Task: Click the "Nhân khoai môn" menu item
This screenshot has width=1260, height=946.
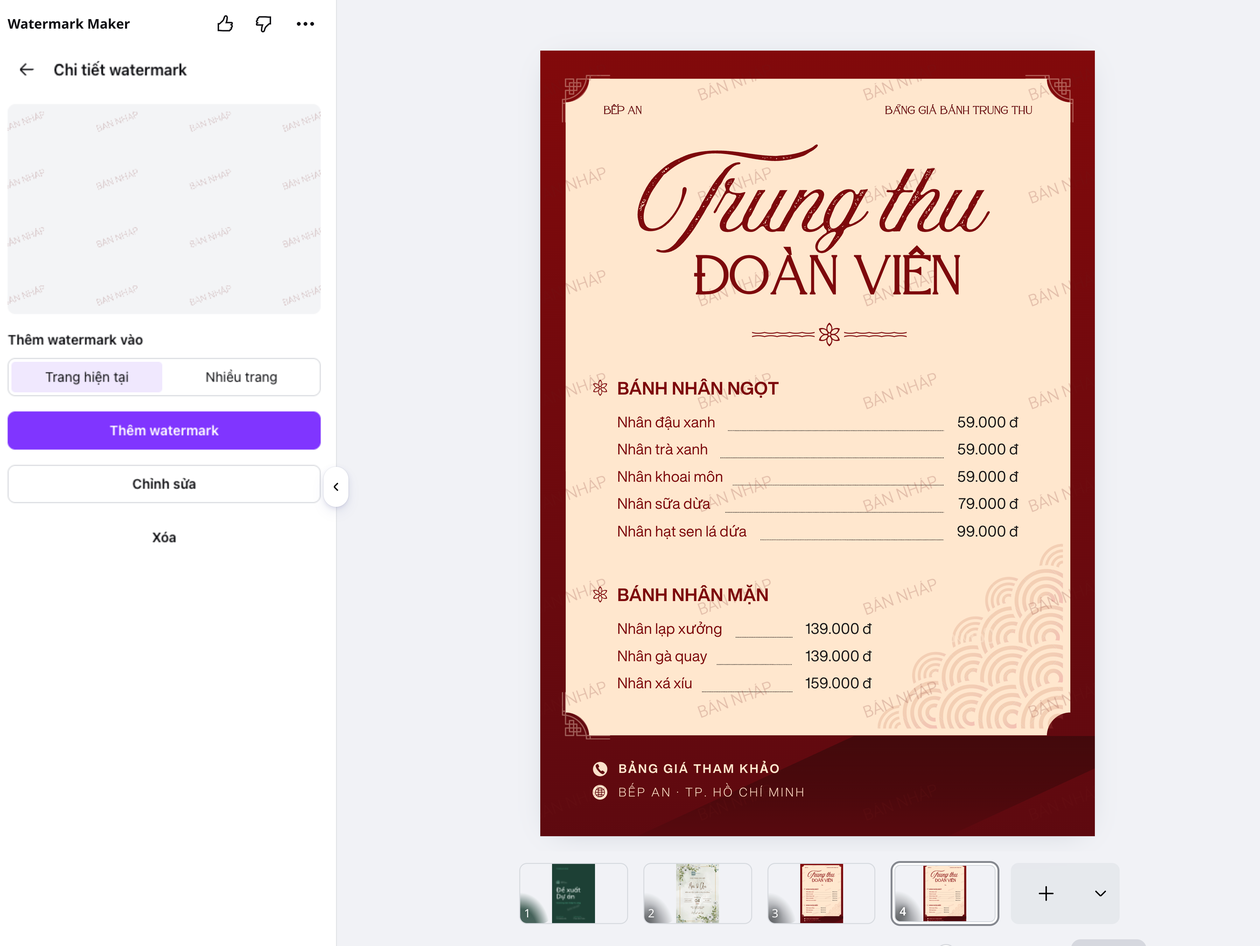Action: [670, 477]
